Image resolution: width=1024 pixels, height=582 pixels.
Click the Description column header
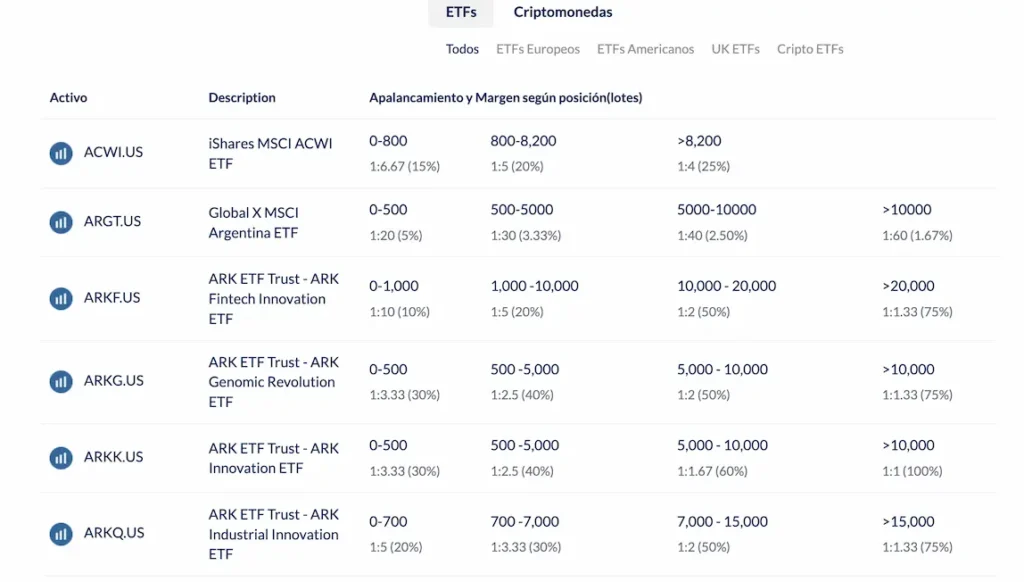tap(242, 97)
